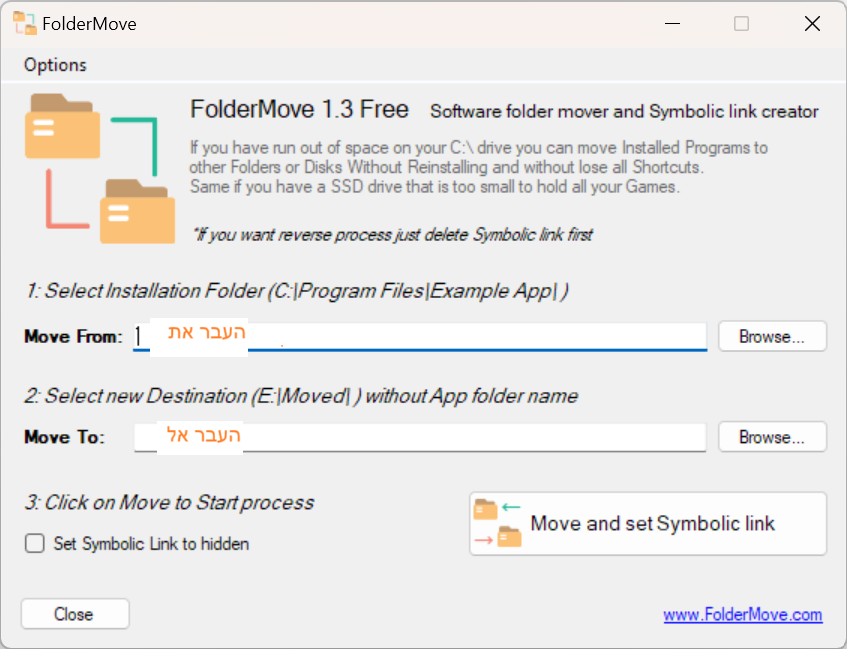Click the reverse process Symbolic link note

coord(393,235)
